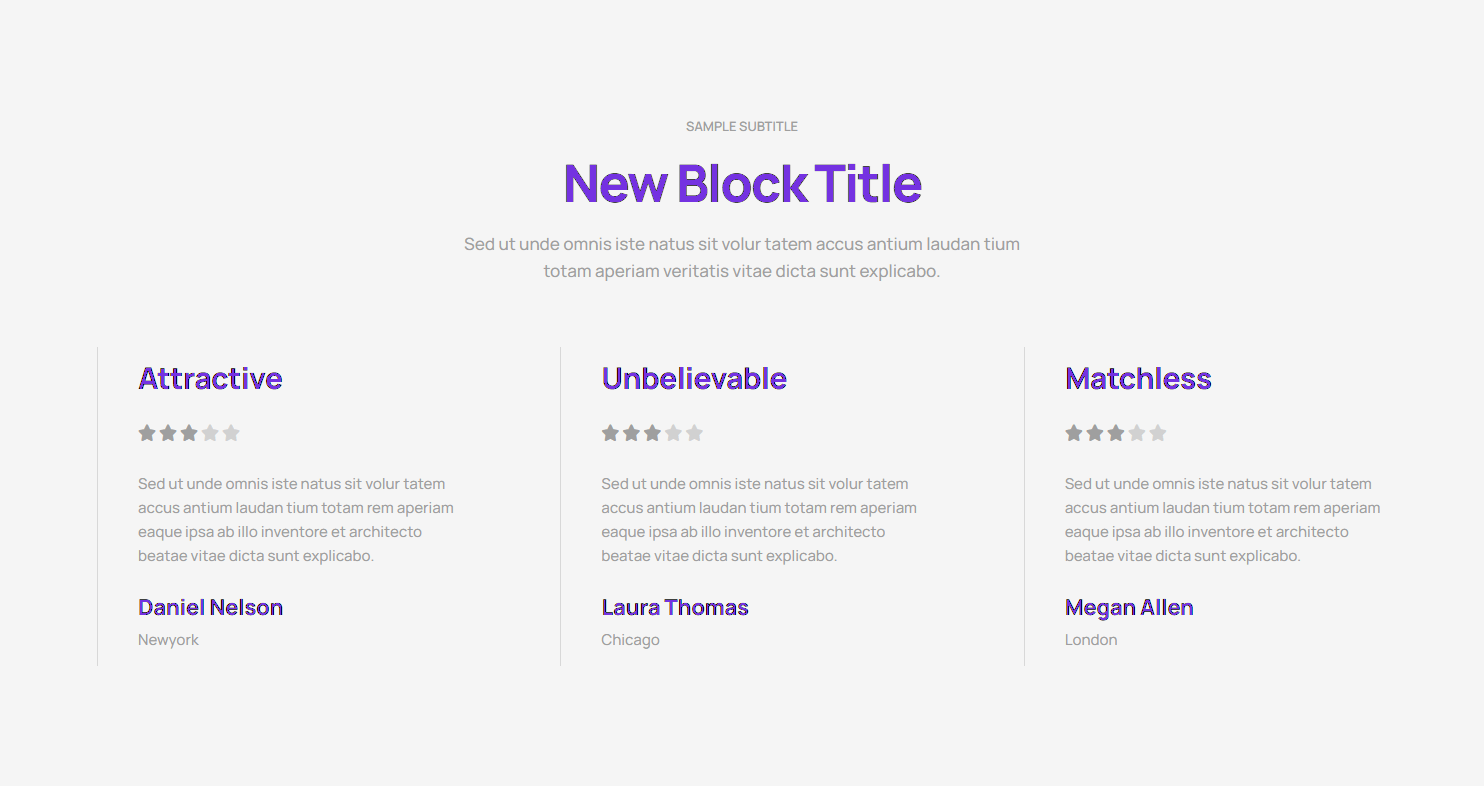1484x786 pixels.
Task: Click the London location label
Action: coord(1091,640)
